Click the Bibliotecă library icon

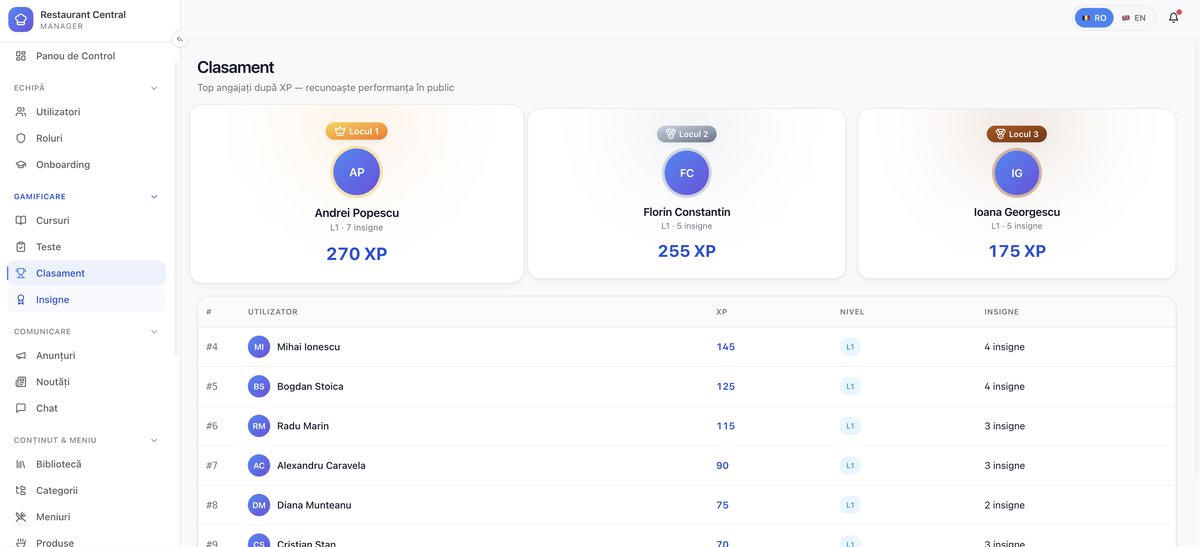[21, 464]
